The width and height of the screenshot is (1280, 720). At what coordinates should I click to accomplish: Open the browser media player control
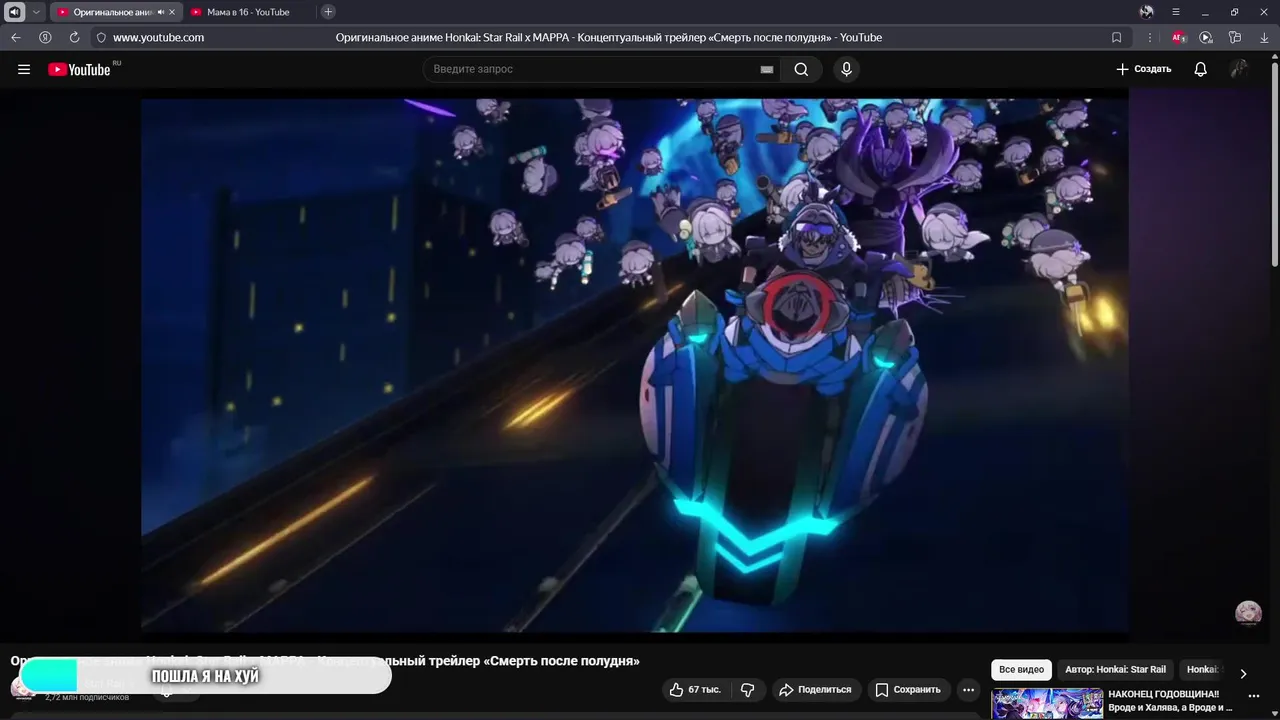point(1206,37)
